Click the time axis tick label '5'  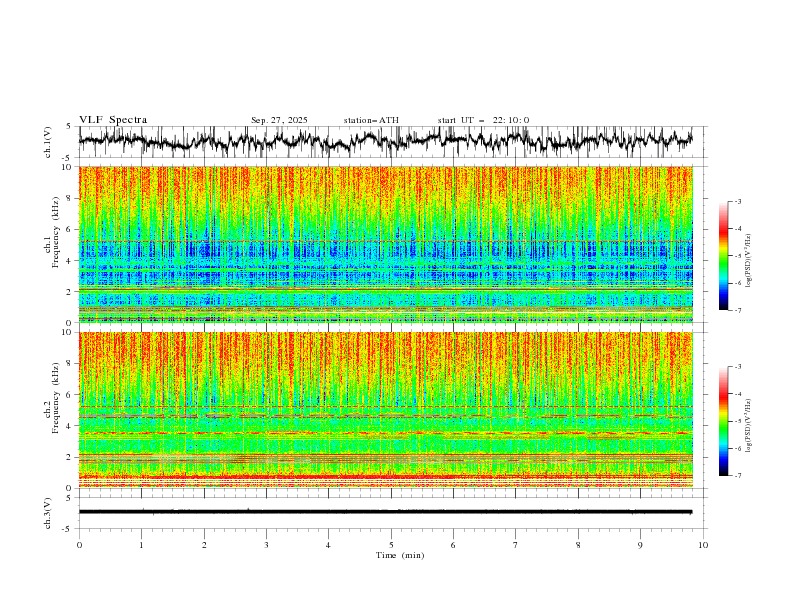coord(391,545)
